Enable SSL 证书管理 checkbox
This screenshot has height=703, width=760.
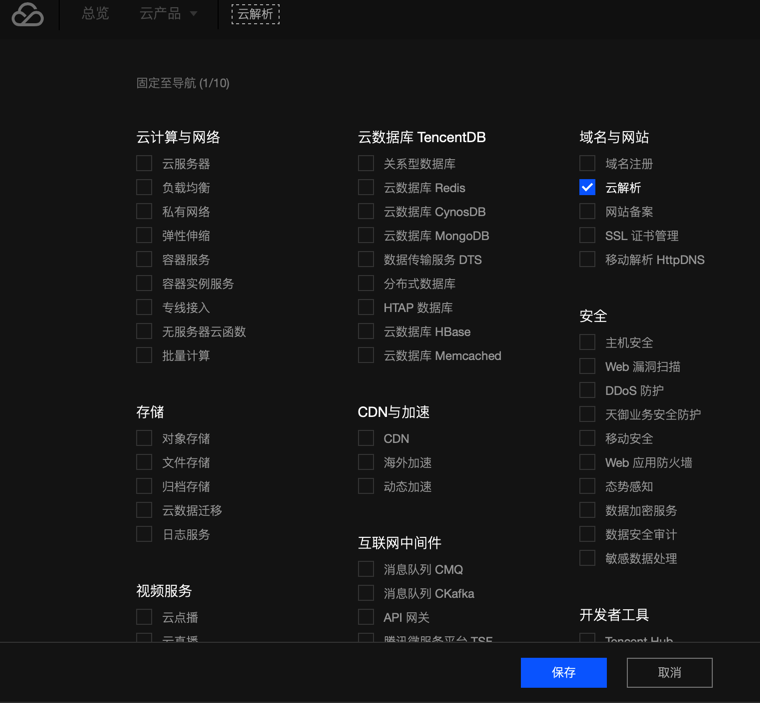pos(587,235)
